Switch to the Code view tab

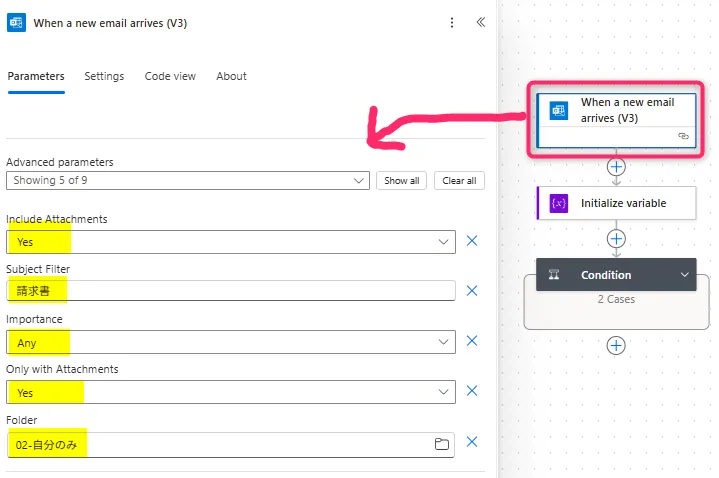point(170,76)
